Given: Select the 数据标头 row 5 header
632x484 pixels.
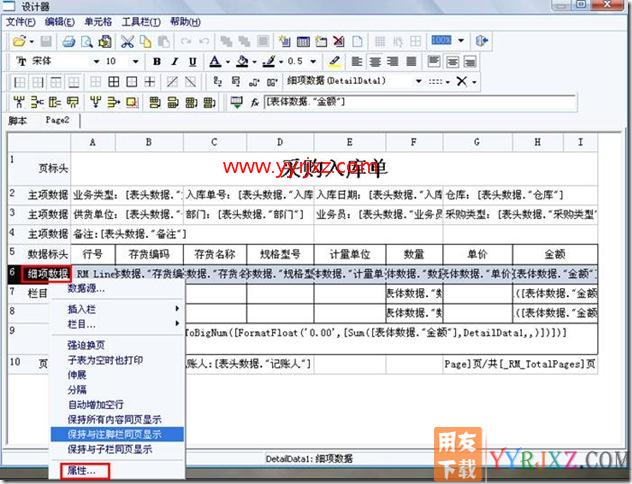Looking at the screenshot, I should coord(39,254).
